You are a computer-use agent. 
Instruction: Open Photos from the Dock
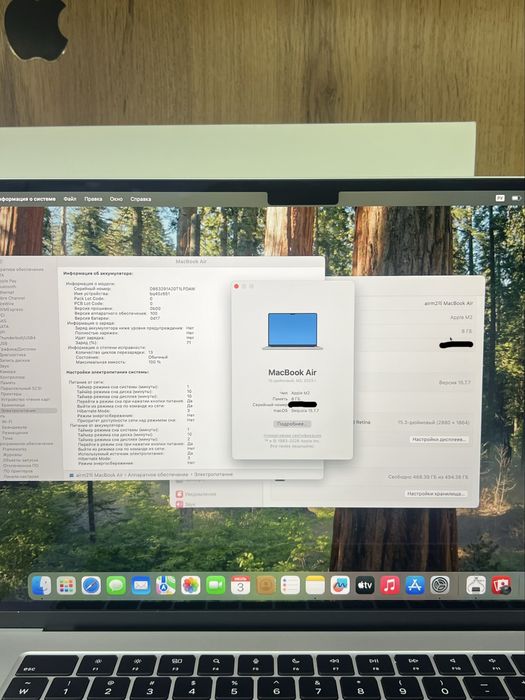point(191,585)
